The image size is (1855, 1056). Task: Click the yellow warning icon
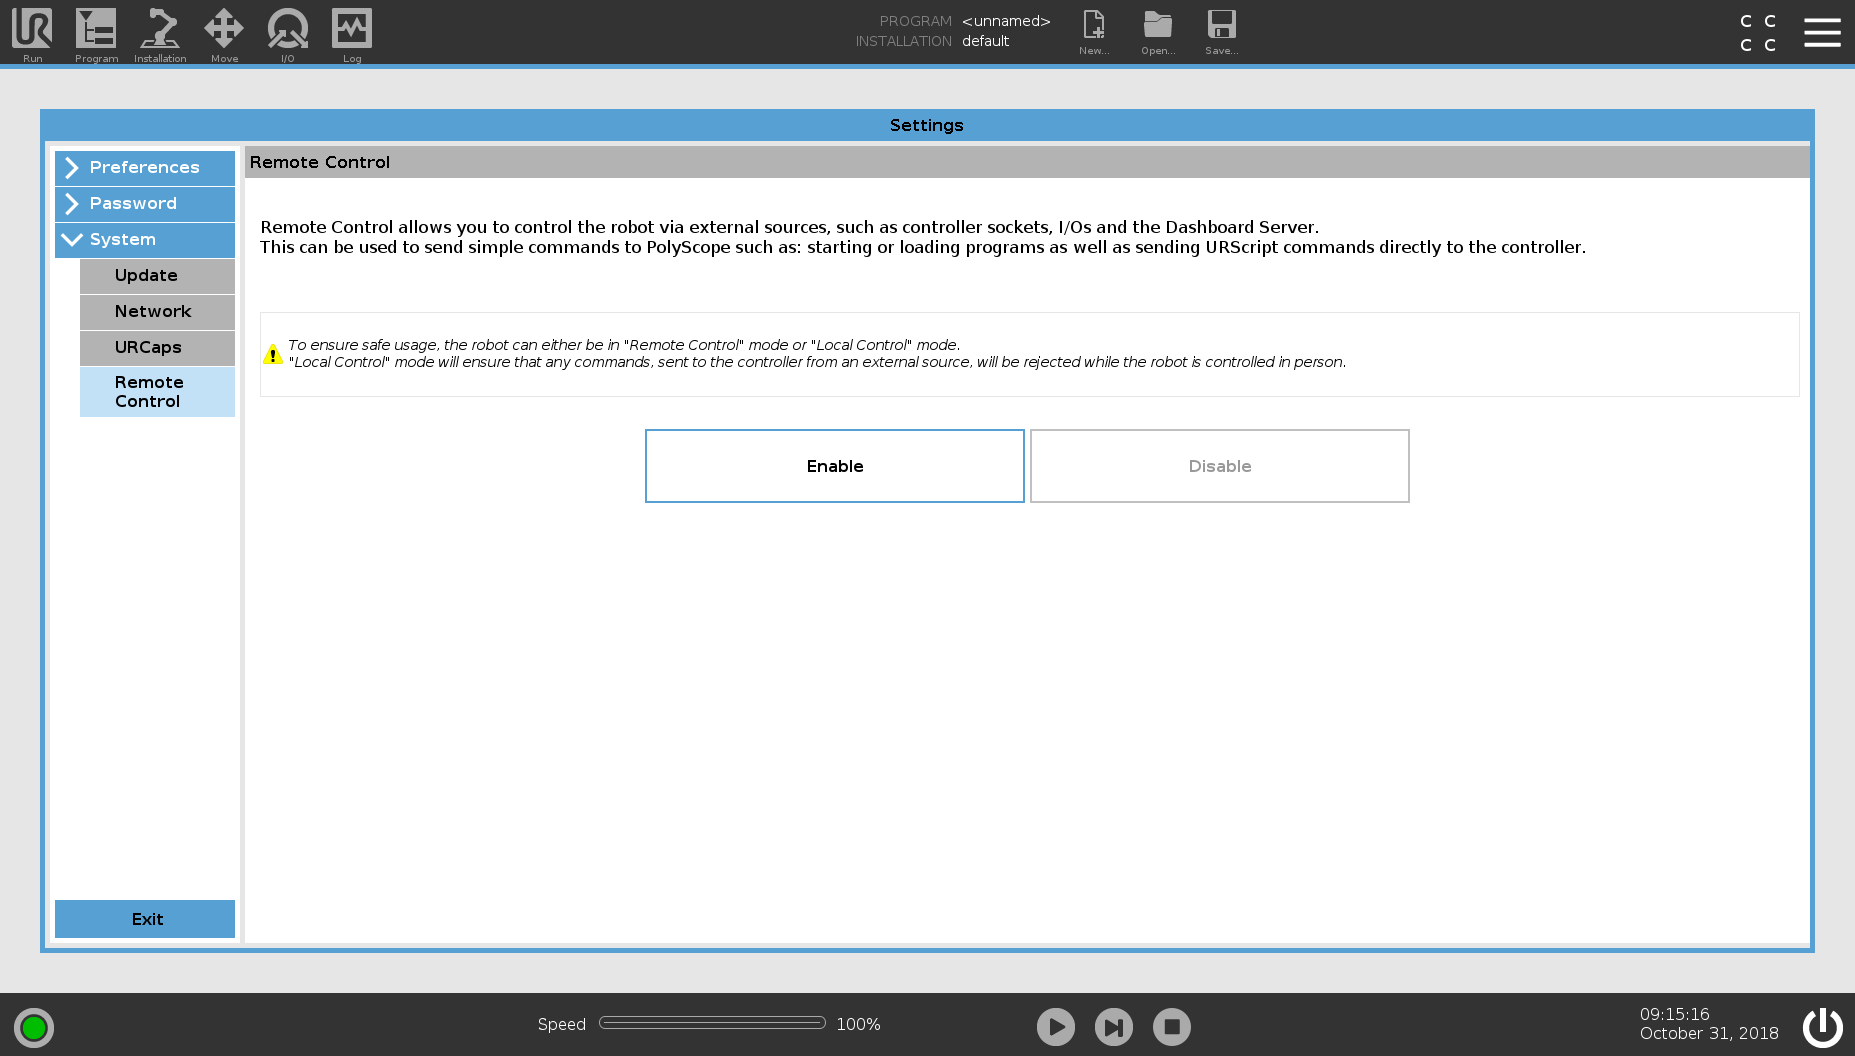pyautogui.click(x=272, y=354)
